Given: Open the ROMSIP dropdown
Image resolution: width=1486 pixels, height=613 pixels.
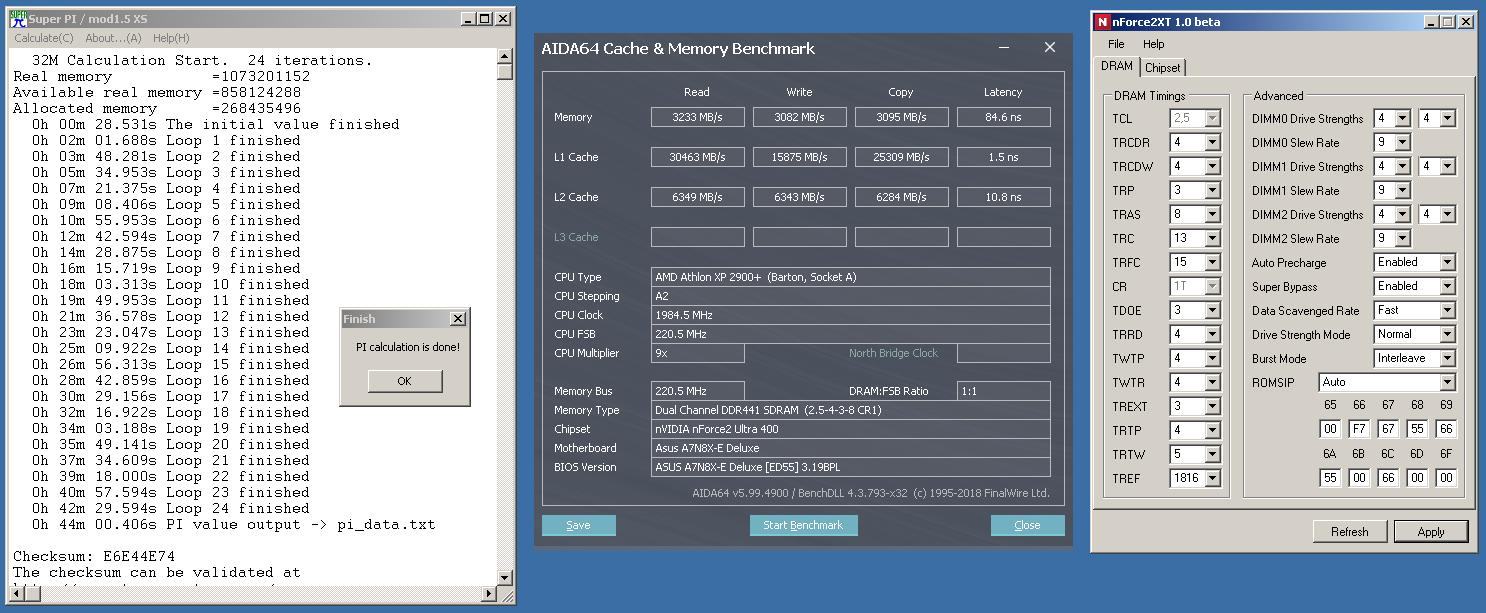Looking at the screenshot, I should point(1446,382).
